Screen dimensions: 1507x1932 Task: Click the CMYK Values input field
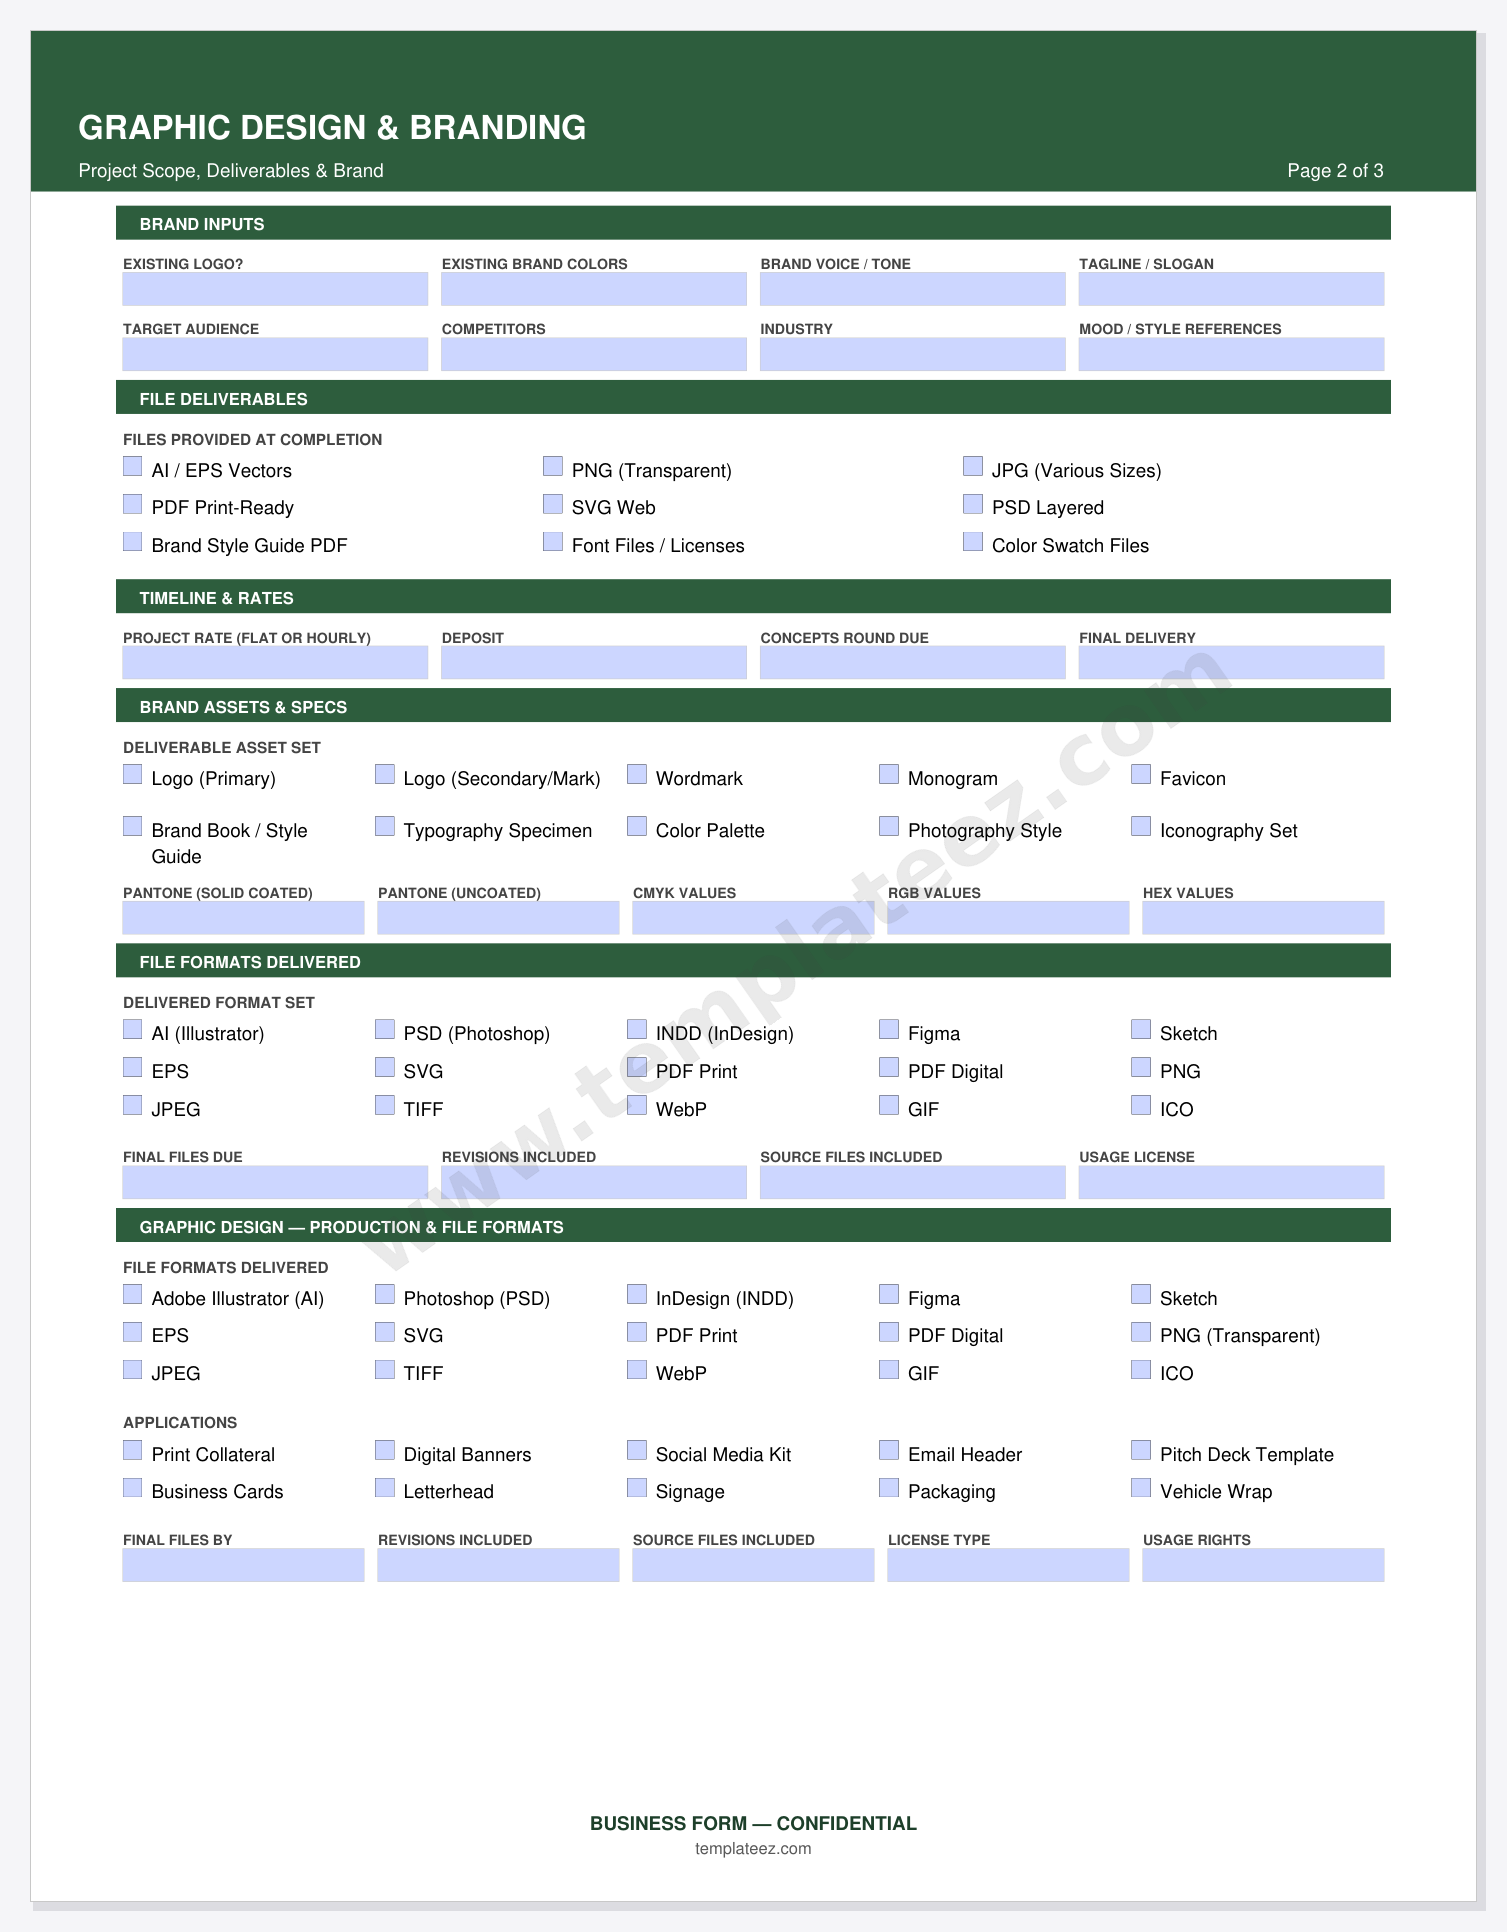pos(753,918)
